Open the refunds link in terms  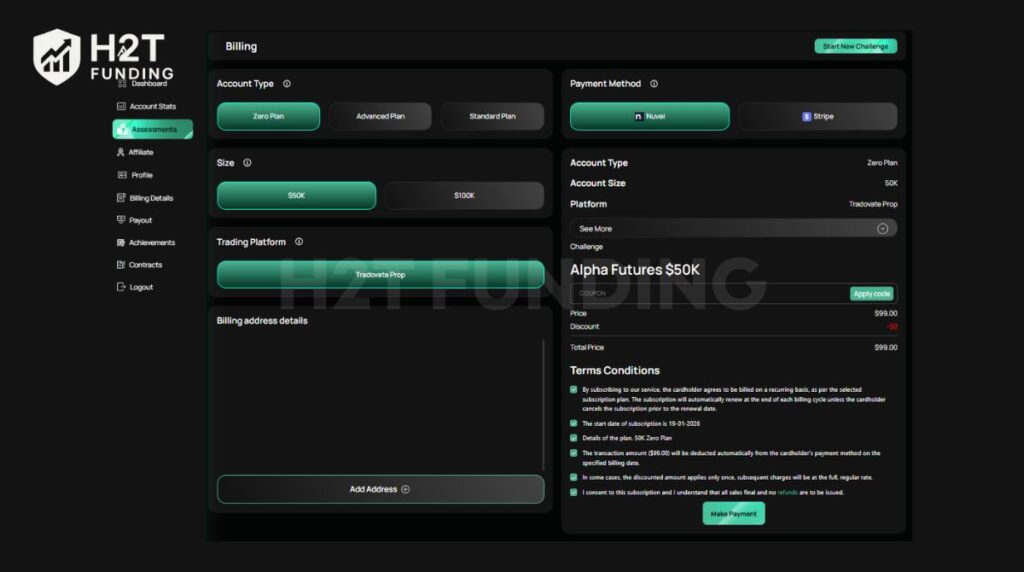coord(787,492)
